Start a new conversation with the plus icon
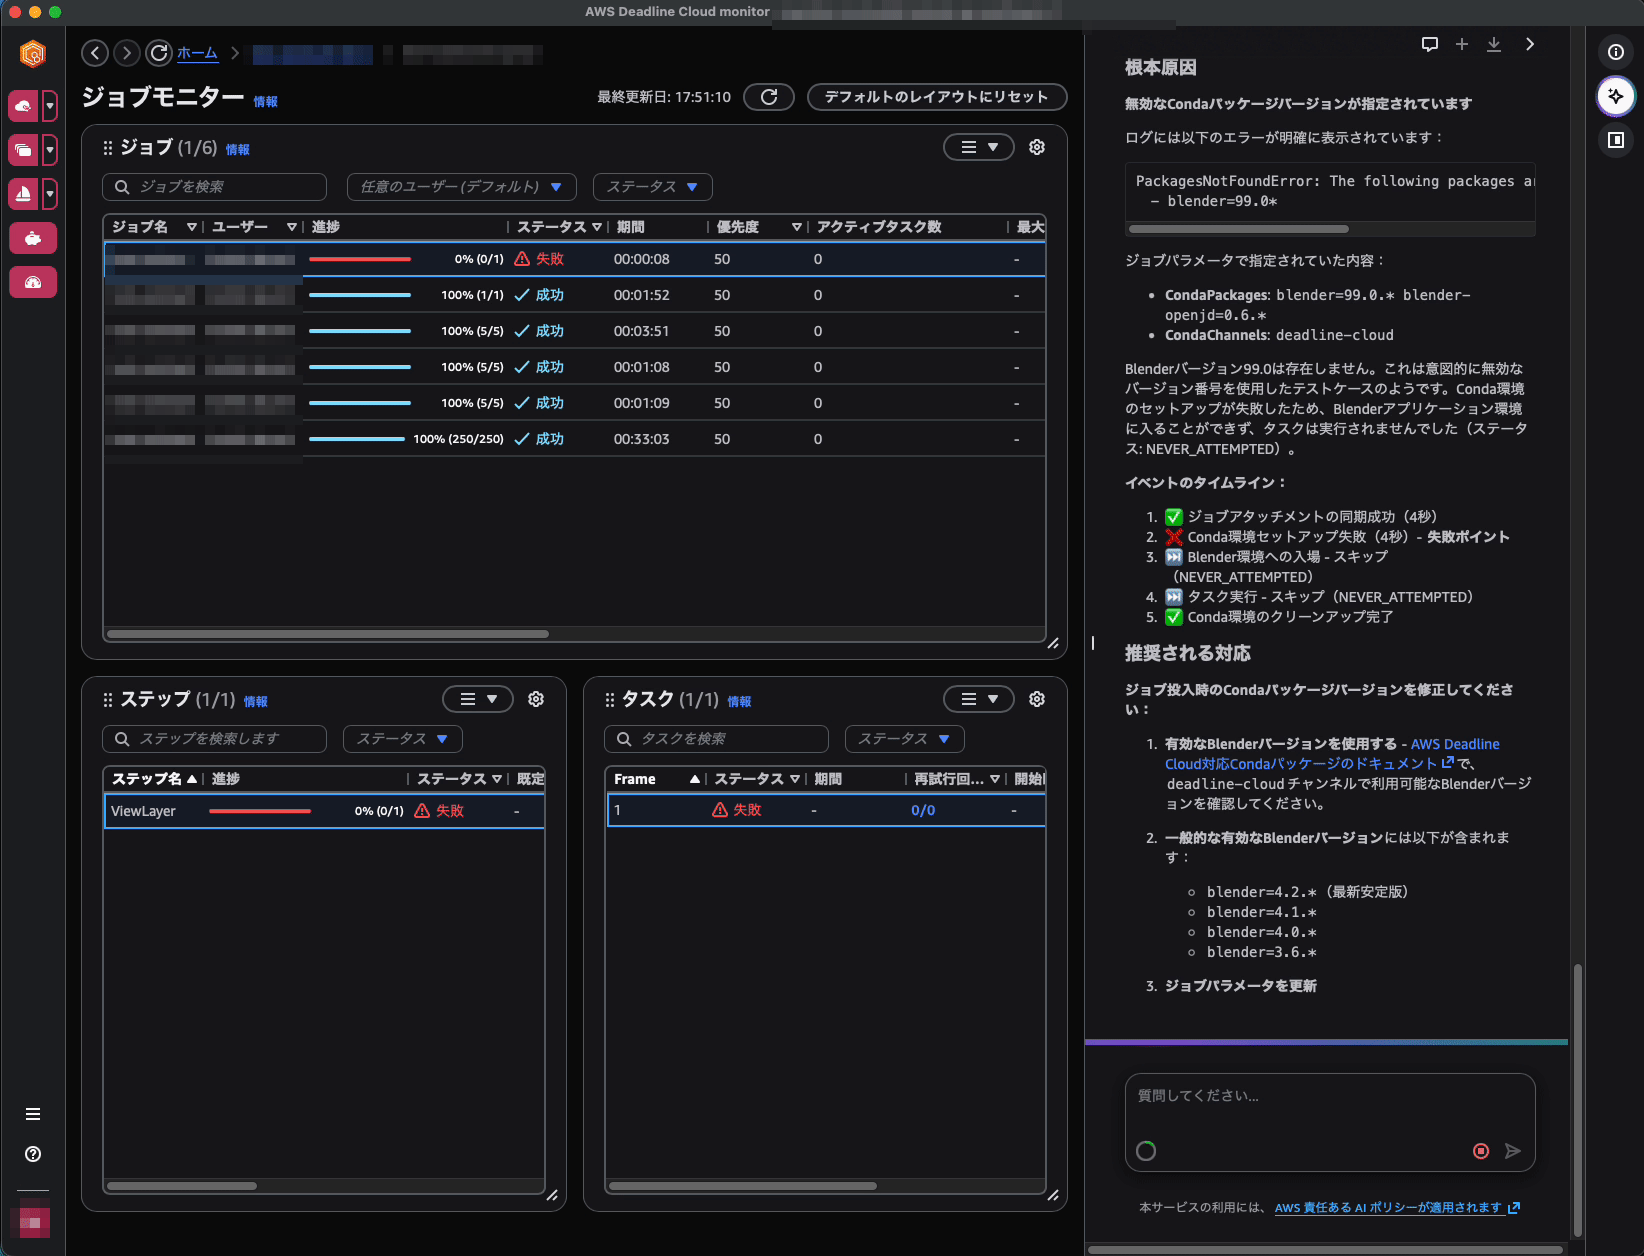This screenshot has height=1256, width=1644. [1462, 44]
